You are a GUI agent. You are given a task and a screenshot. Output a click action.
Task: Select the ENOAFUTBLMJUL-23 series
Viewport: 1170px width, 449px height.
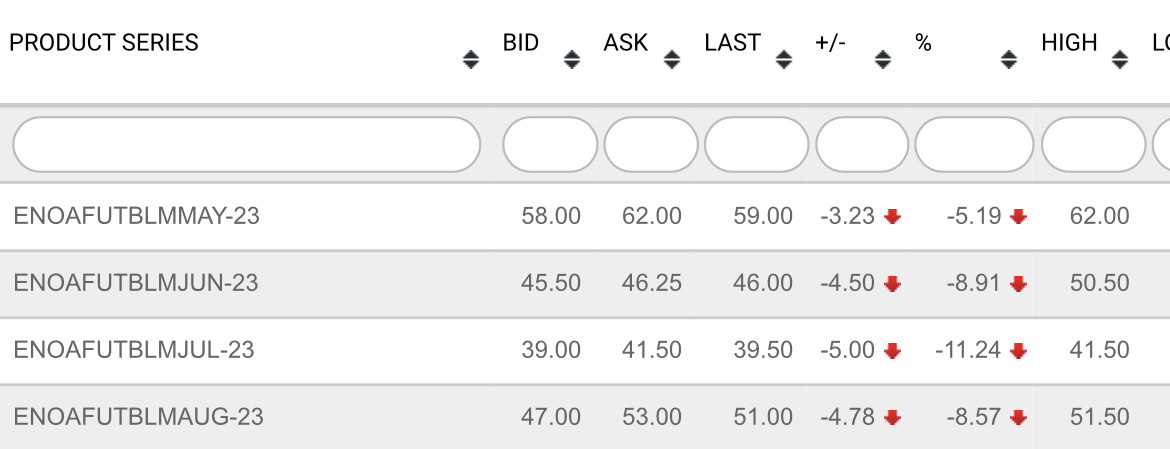[134, 350]
